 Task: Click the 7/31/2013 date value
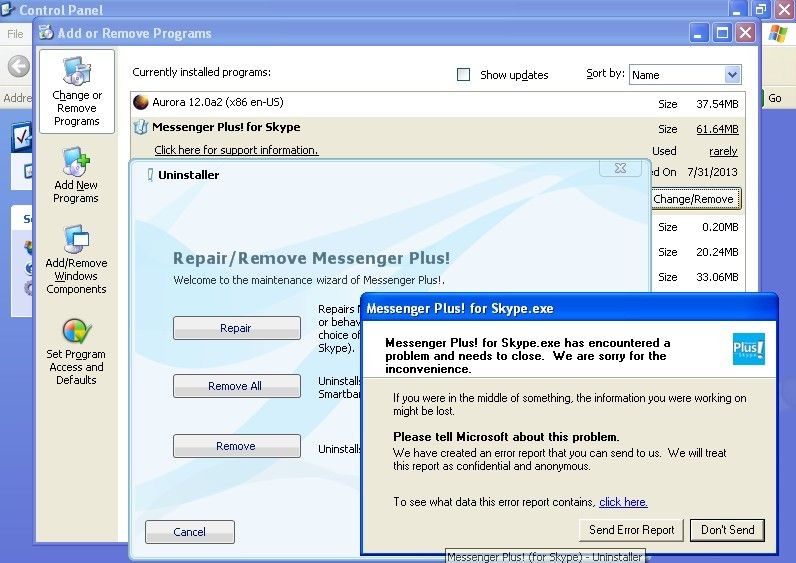pyautogui.click(x=712, y=172)
